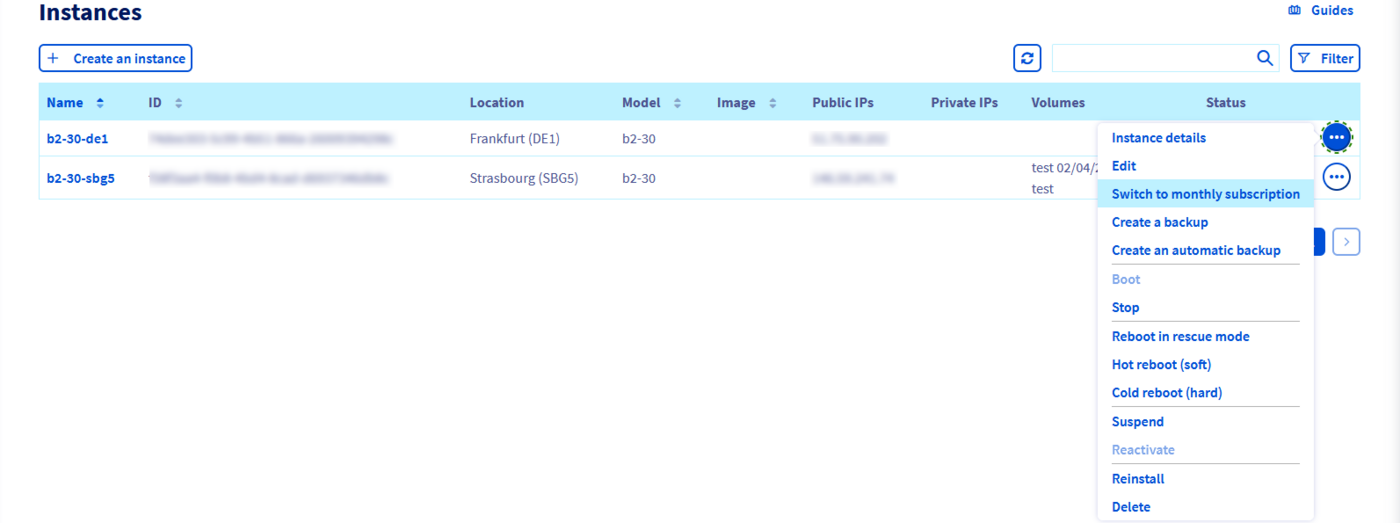Select Instance details from menu
1400x523 pixels.
coord(1158,138)
